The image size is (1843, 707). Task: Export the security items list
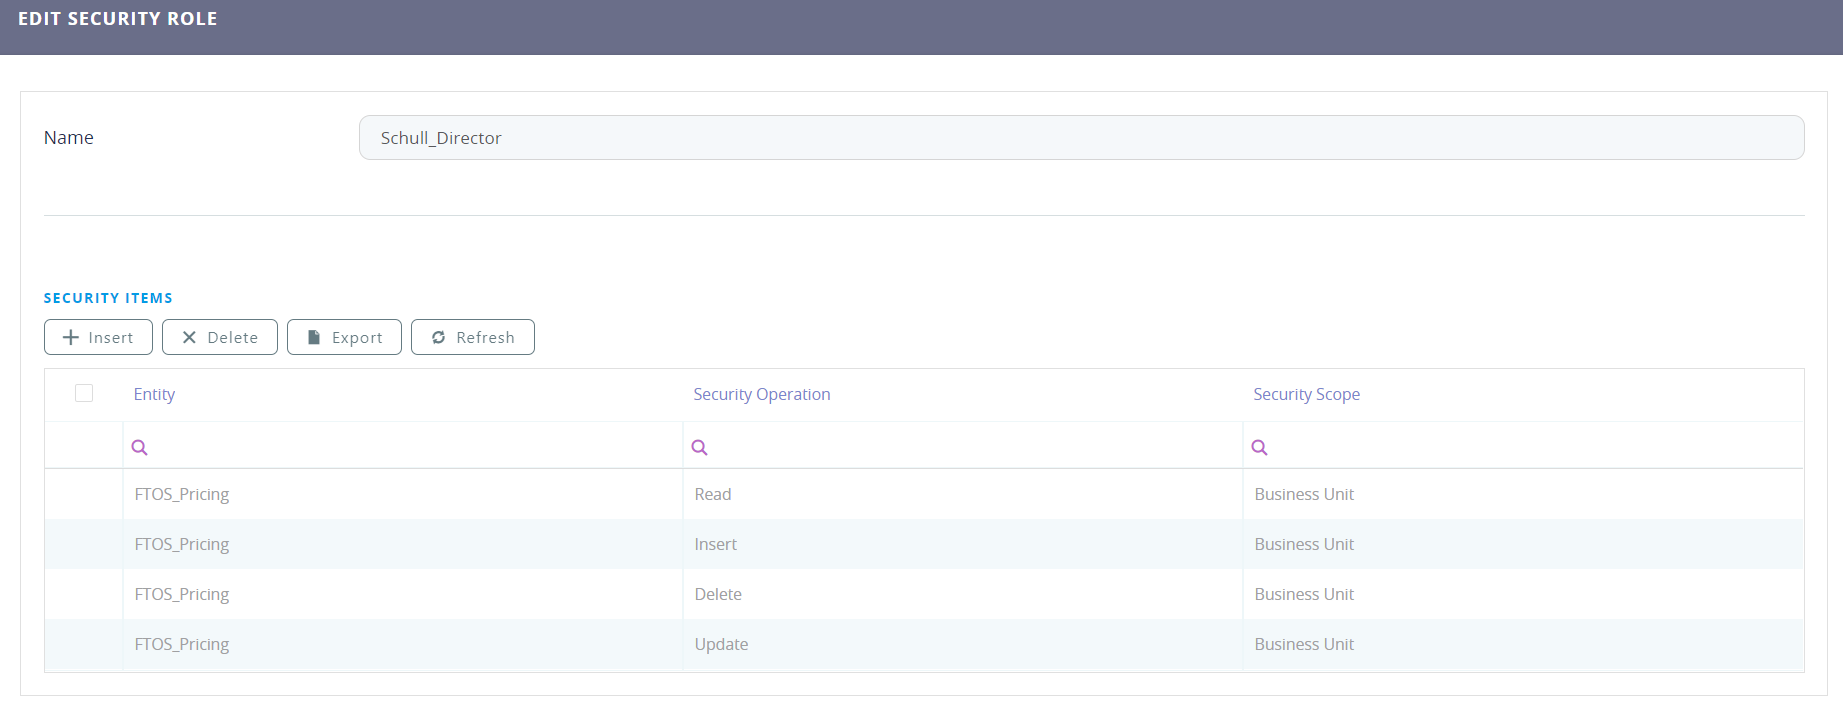(344, 337)
